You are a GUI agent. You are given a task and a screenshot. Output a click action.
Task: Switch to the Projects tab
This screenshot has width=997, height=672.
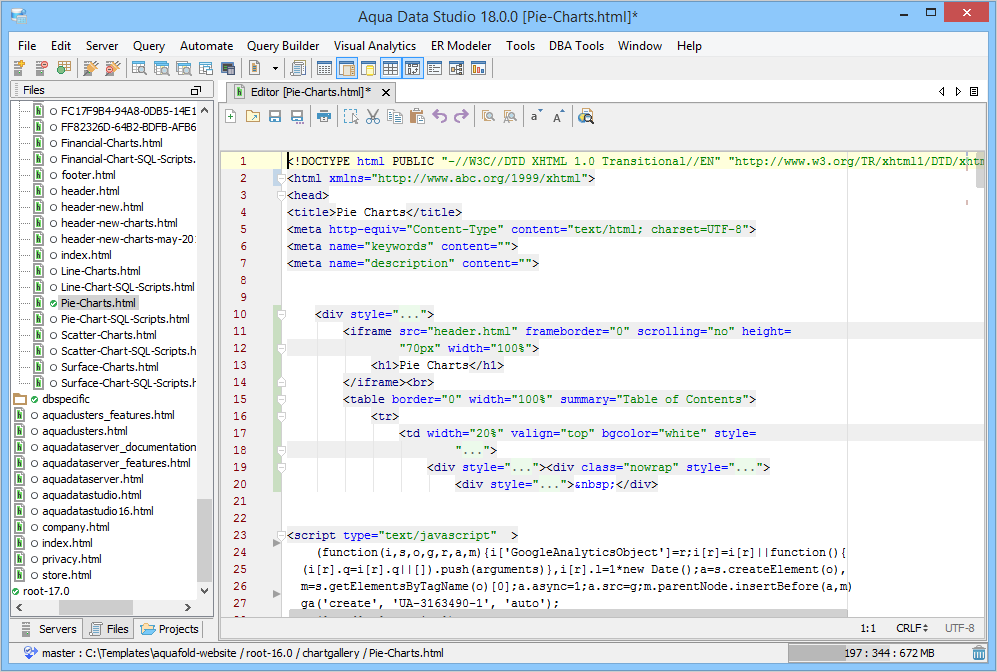pos(169,629)
